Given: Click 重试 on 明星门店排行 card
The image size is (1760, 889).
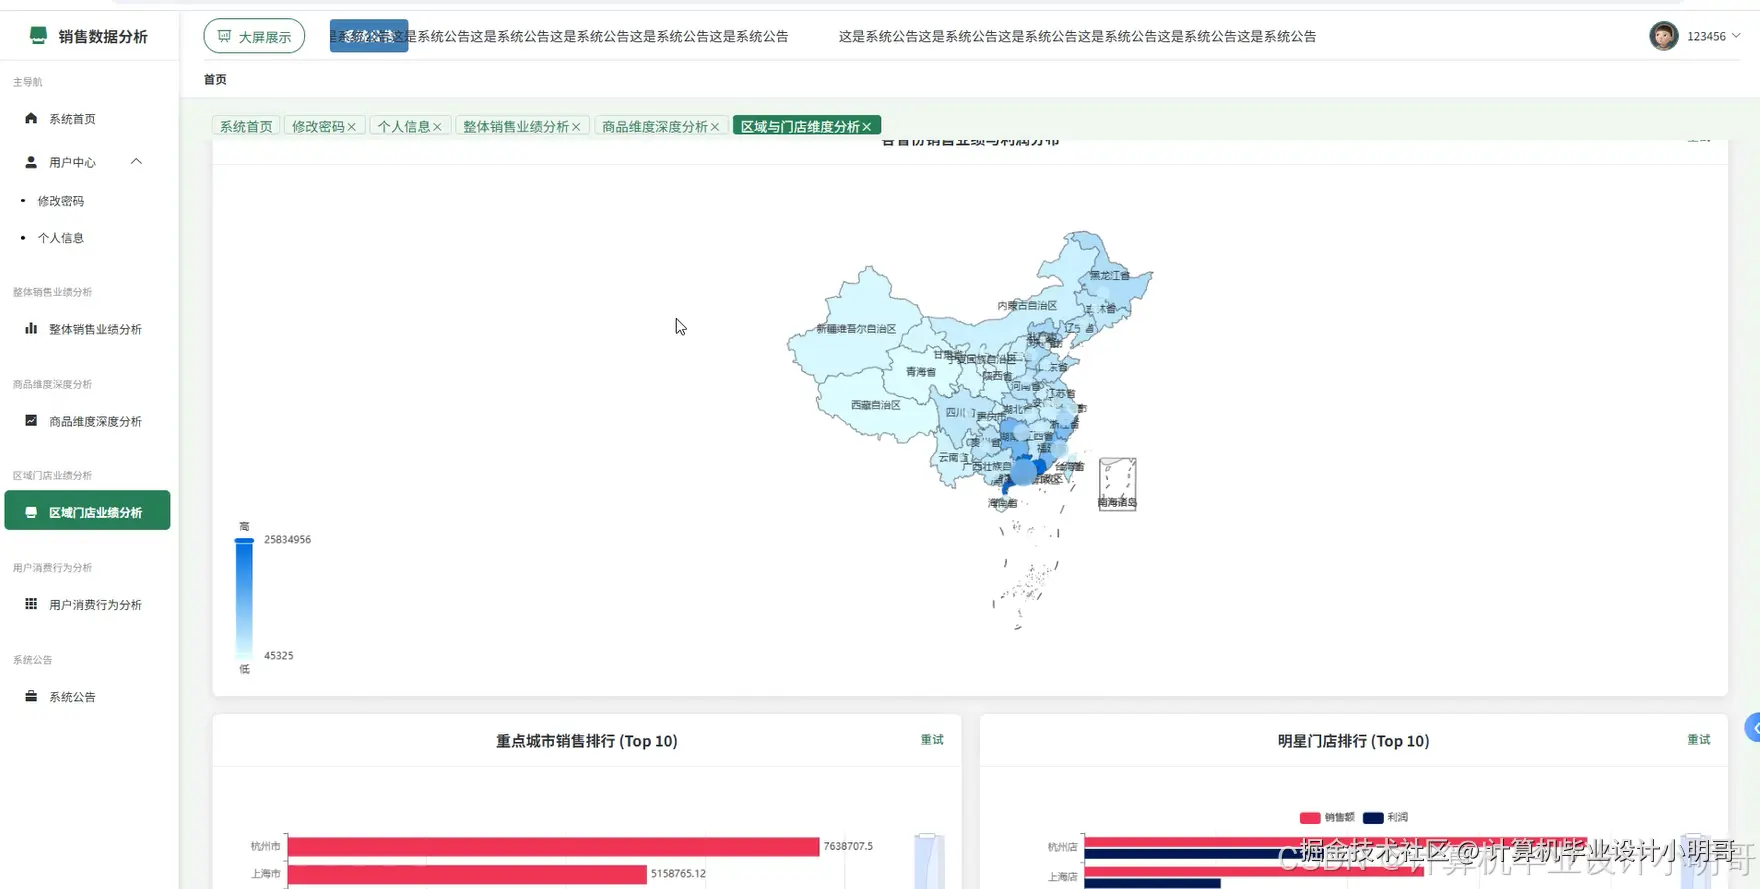Looking at the screenshot, I should pos(1699,740).
